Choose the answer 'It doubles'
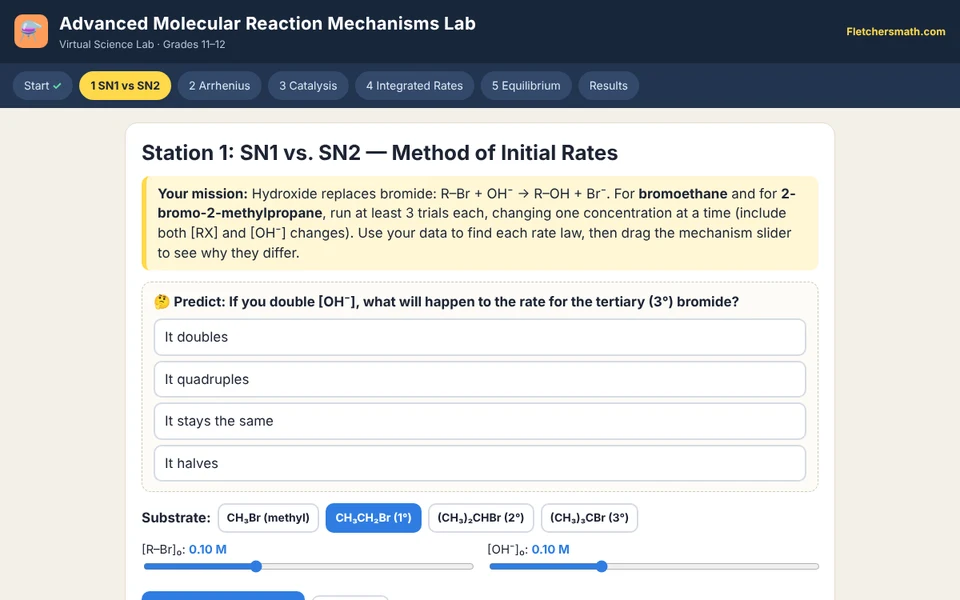This screenshot has width=960, height=600. point(479,337)
